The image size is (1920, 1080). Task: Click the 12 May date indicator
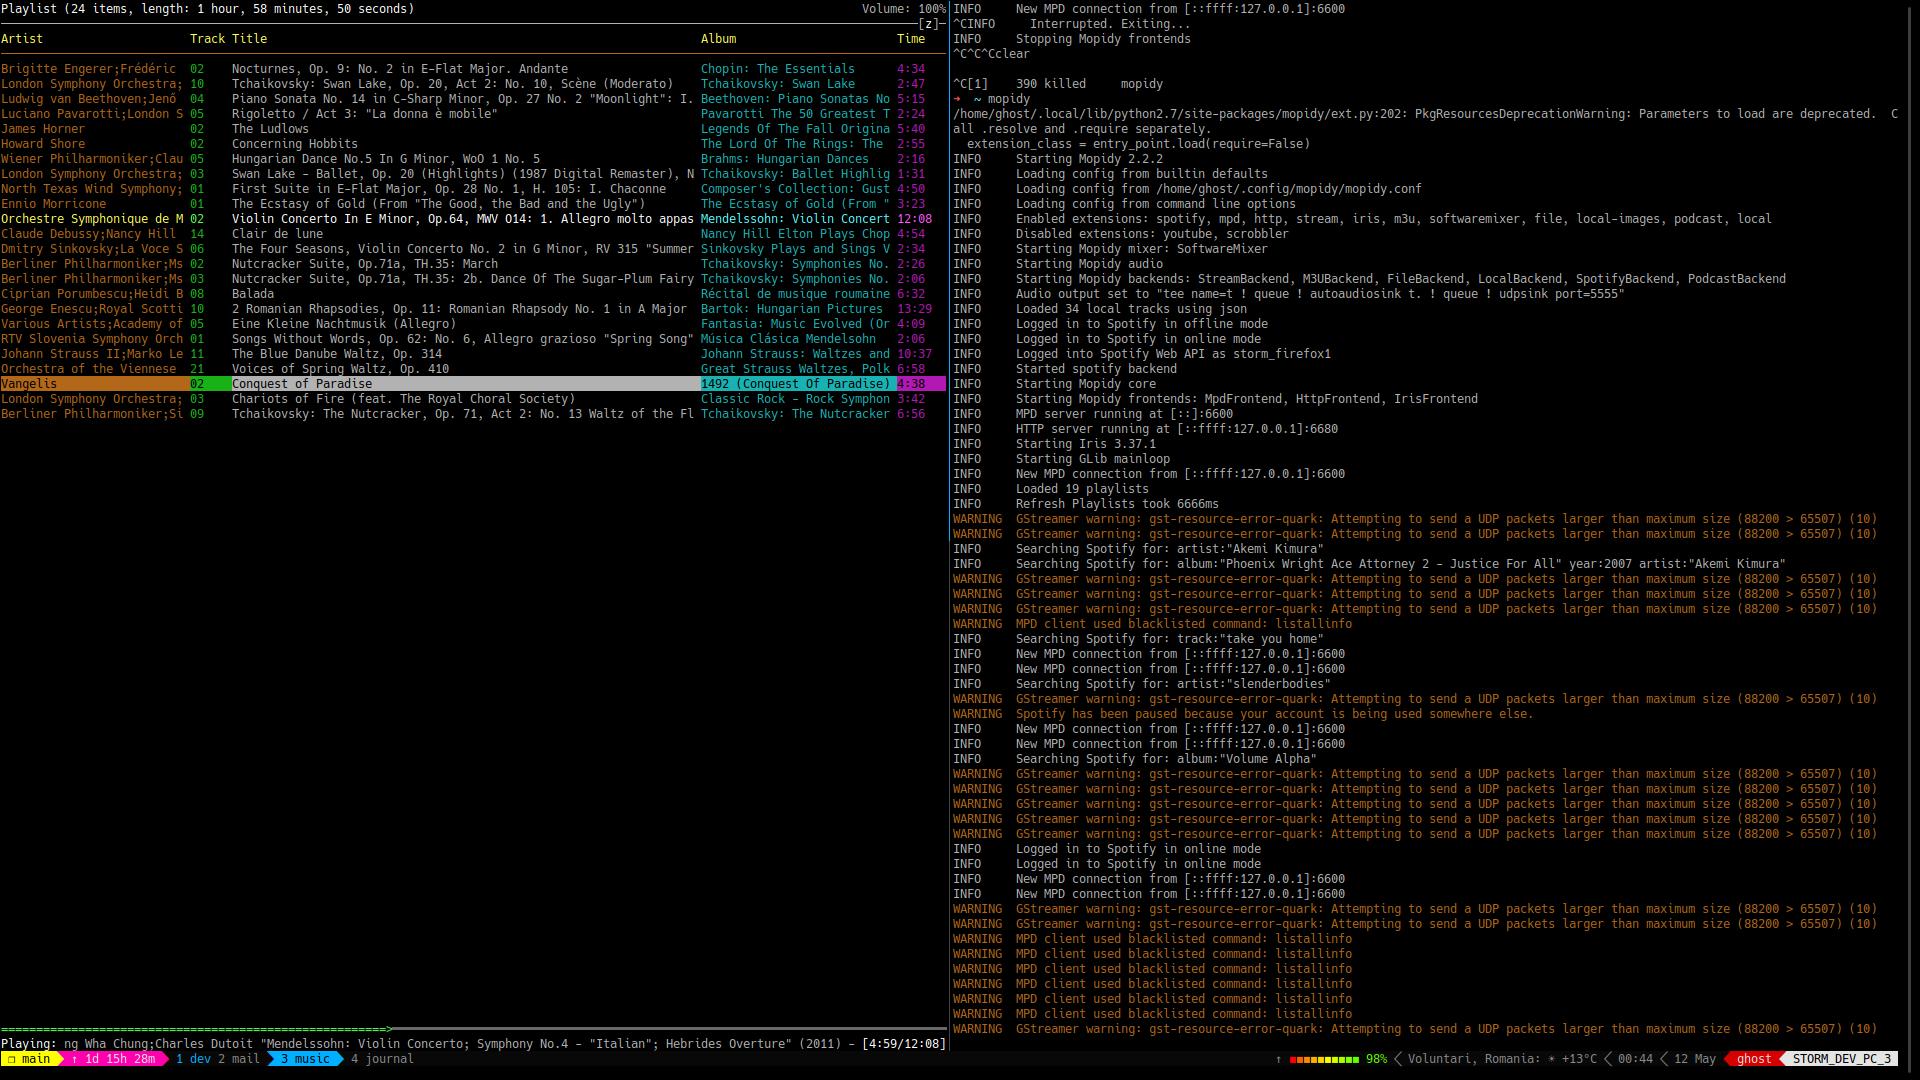[x=1693, y=1058]
